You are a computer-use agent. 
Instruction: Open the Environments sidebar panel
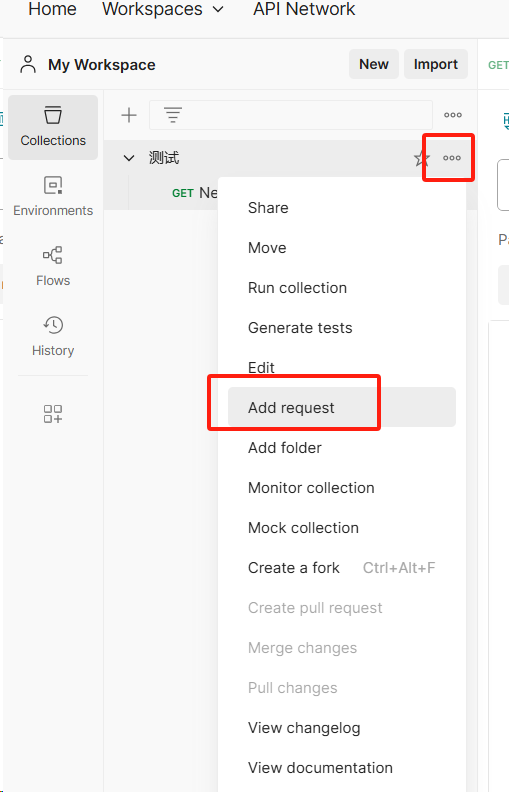pos(53,196)
